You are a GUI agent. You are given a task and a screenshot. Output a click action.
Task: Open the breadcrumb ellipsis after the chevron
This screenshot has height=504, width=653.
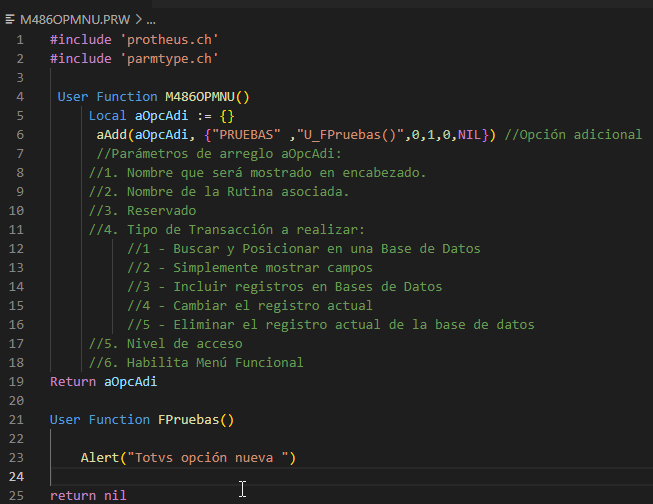click(151, 20)
